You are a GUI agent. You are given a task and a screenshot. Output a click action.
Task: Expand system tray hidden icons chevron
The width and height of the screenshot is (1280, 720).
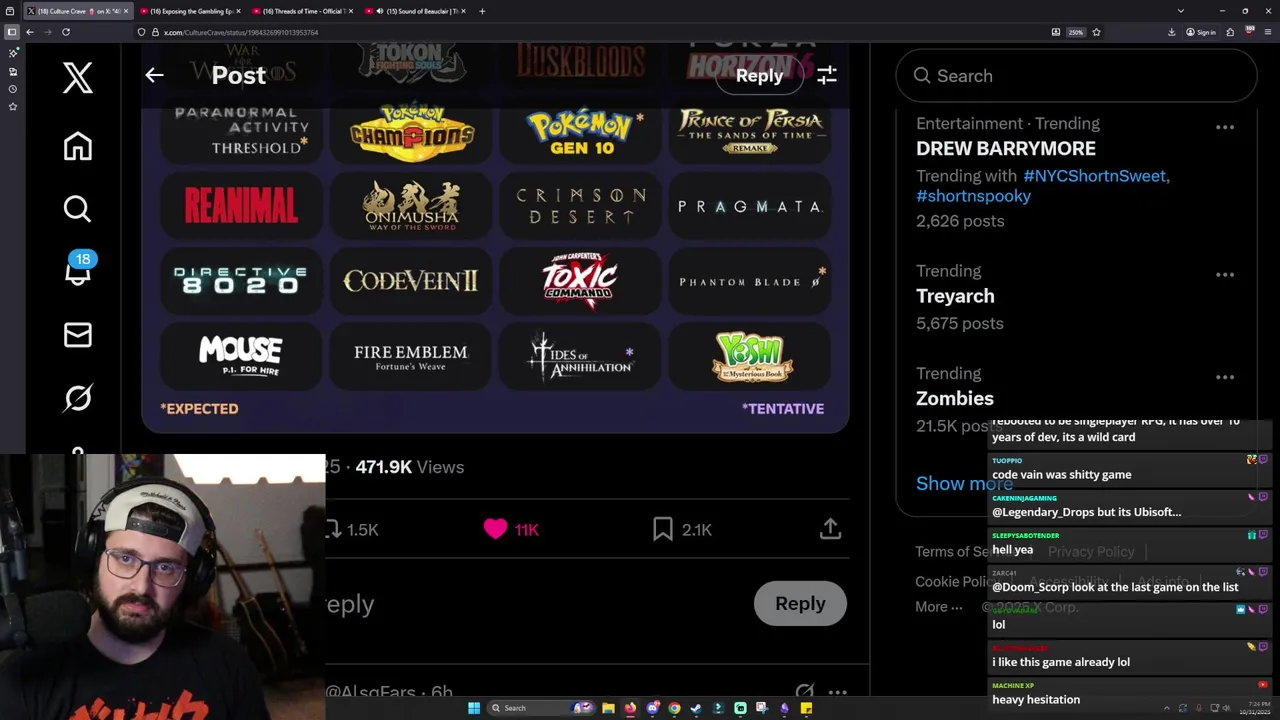[x=1167, y=708]
